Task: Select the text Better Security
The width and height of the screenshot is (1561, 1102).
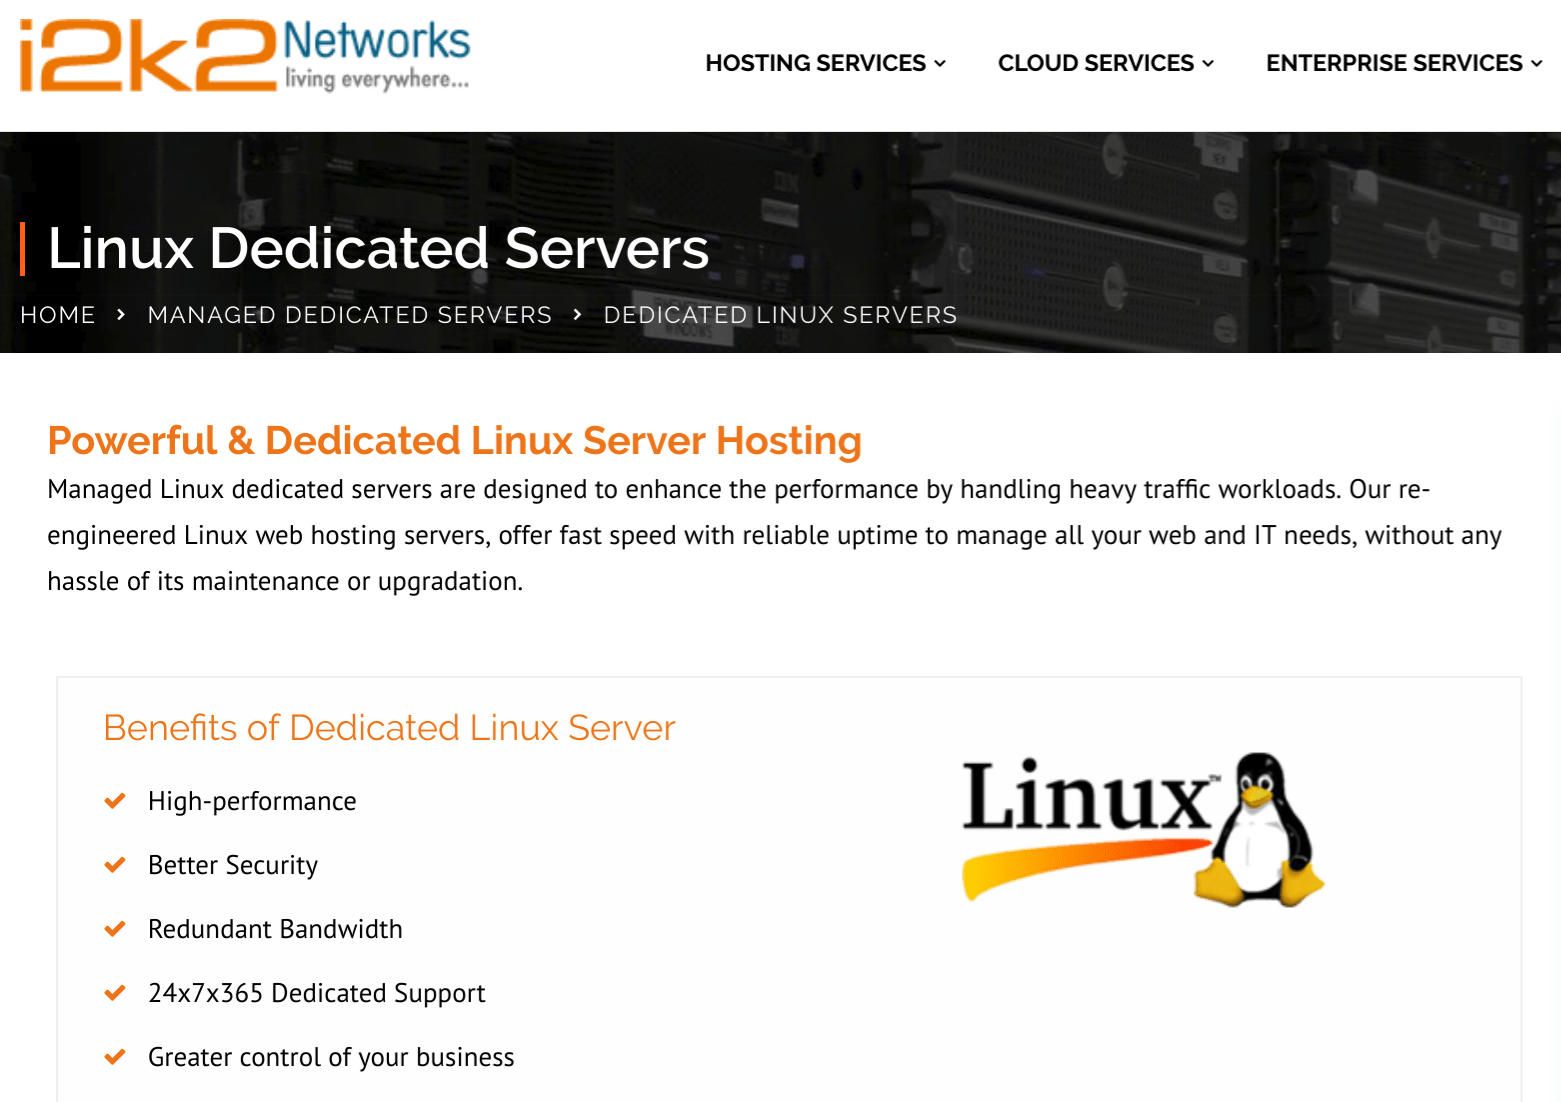Action: (x=233, y=866)
